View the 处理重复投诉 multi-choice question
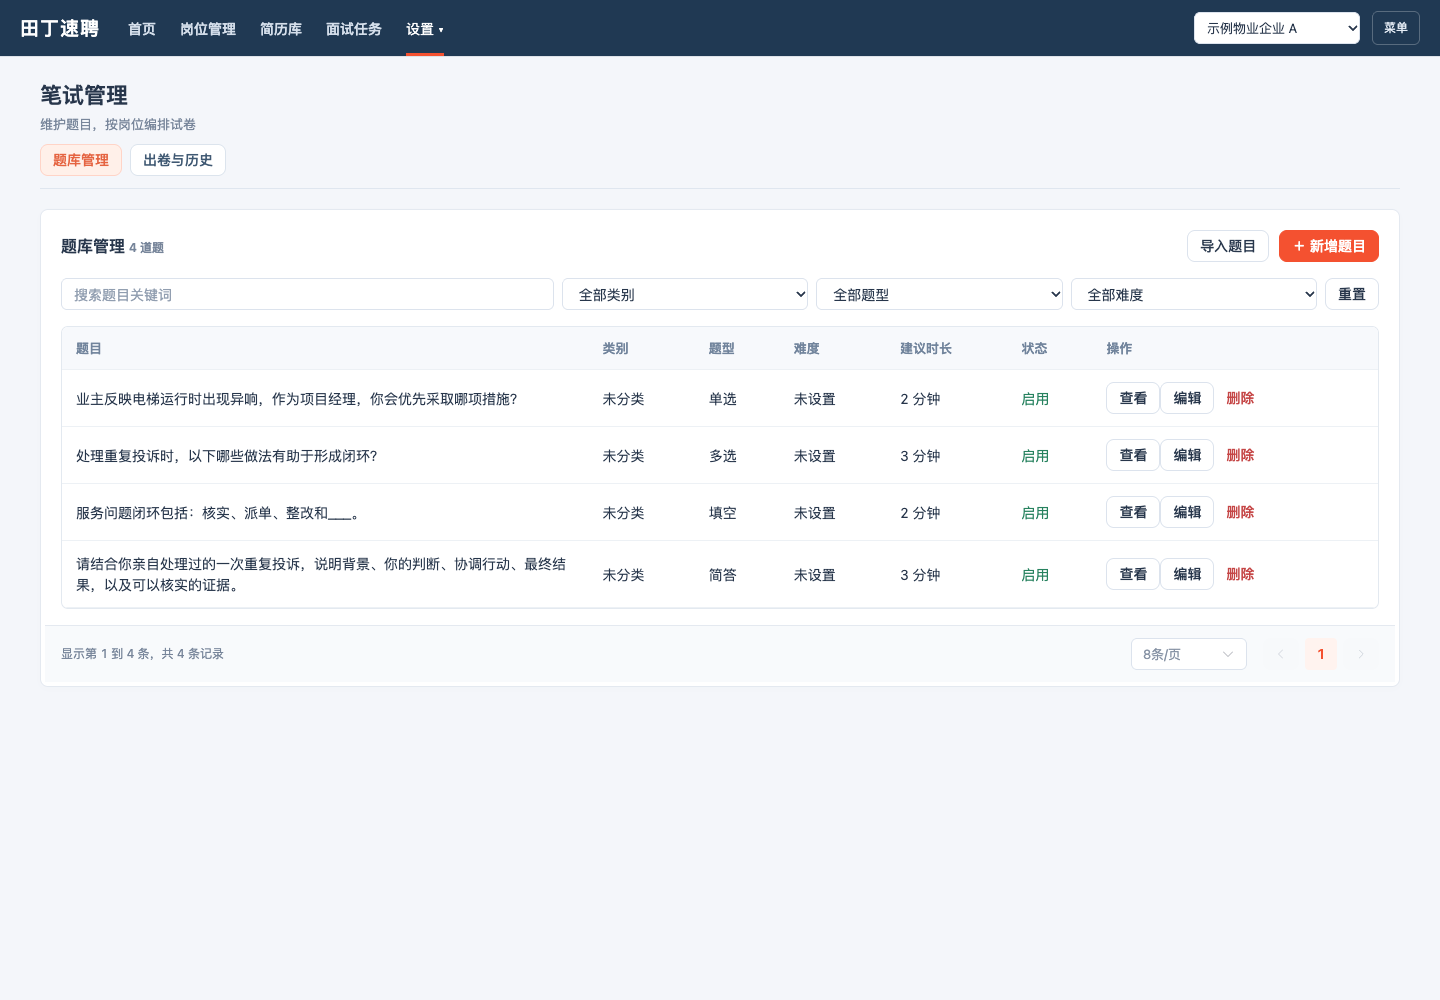 pos(1133,455)
